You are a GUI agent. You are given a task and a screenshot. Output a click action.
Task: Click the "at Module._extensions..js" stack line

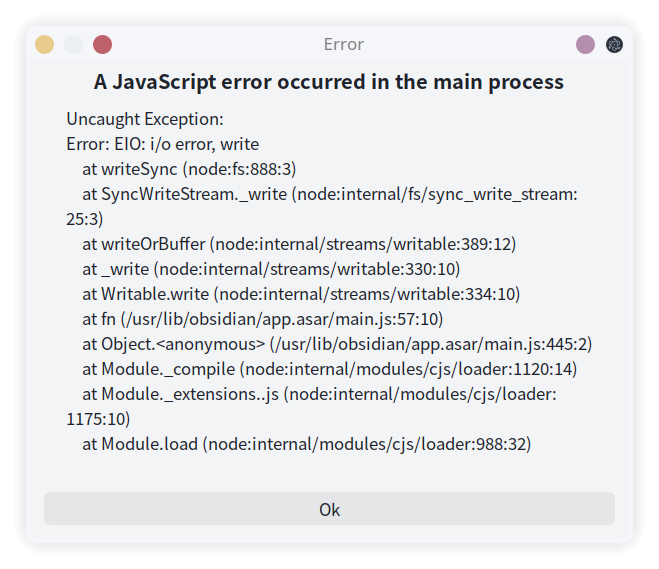pos(319,394)
